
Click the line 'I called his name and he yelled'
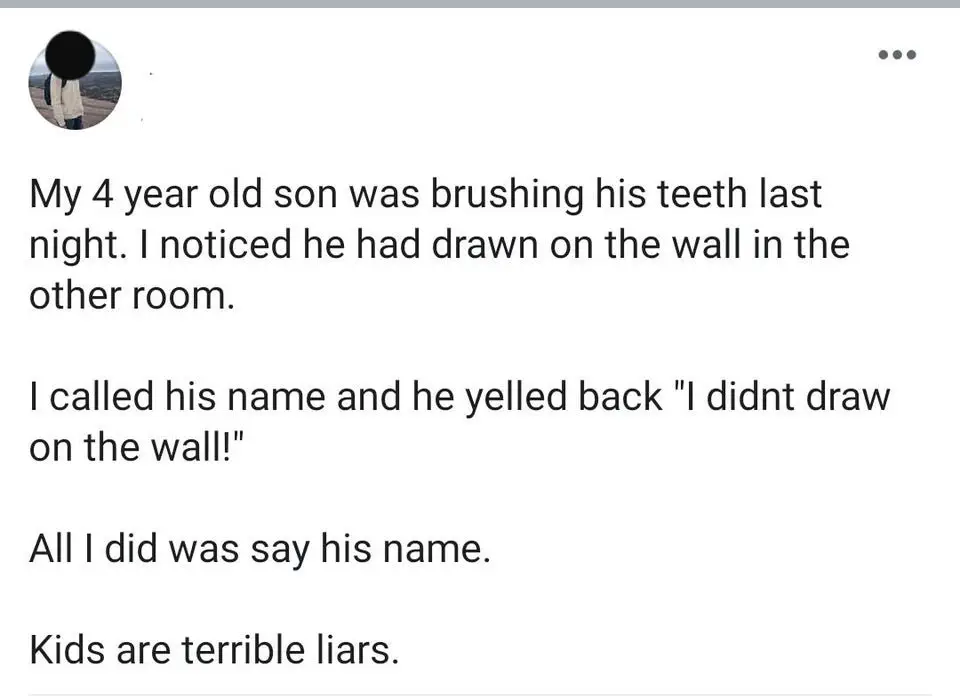(x=459, y=397)
